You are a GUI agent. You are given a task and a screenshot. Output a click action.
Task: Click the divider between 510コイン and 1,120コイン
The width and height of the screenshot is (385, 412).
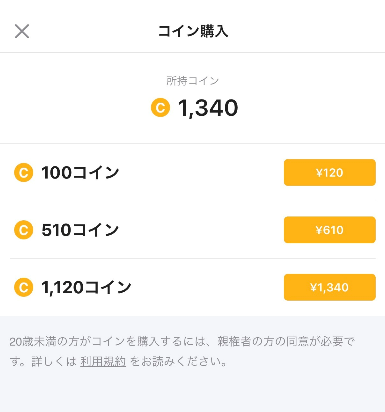[x=193, y=258]
